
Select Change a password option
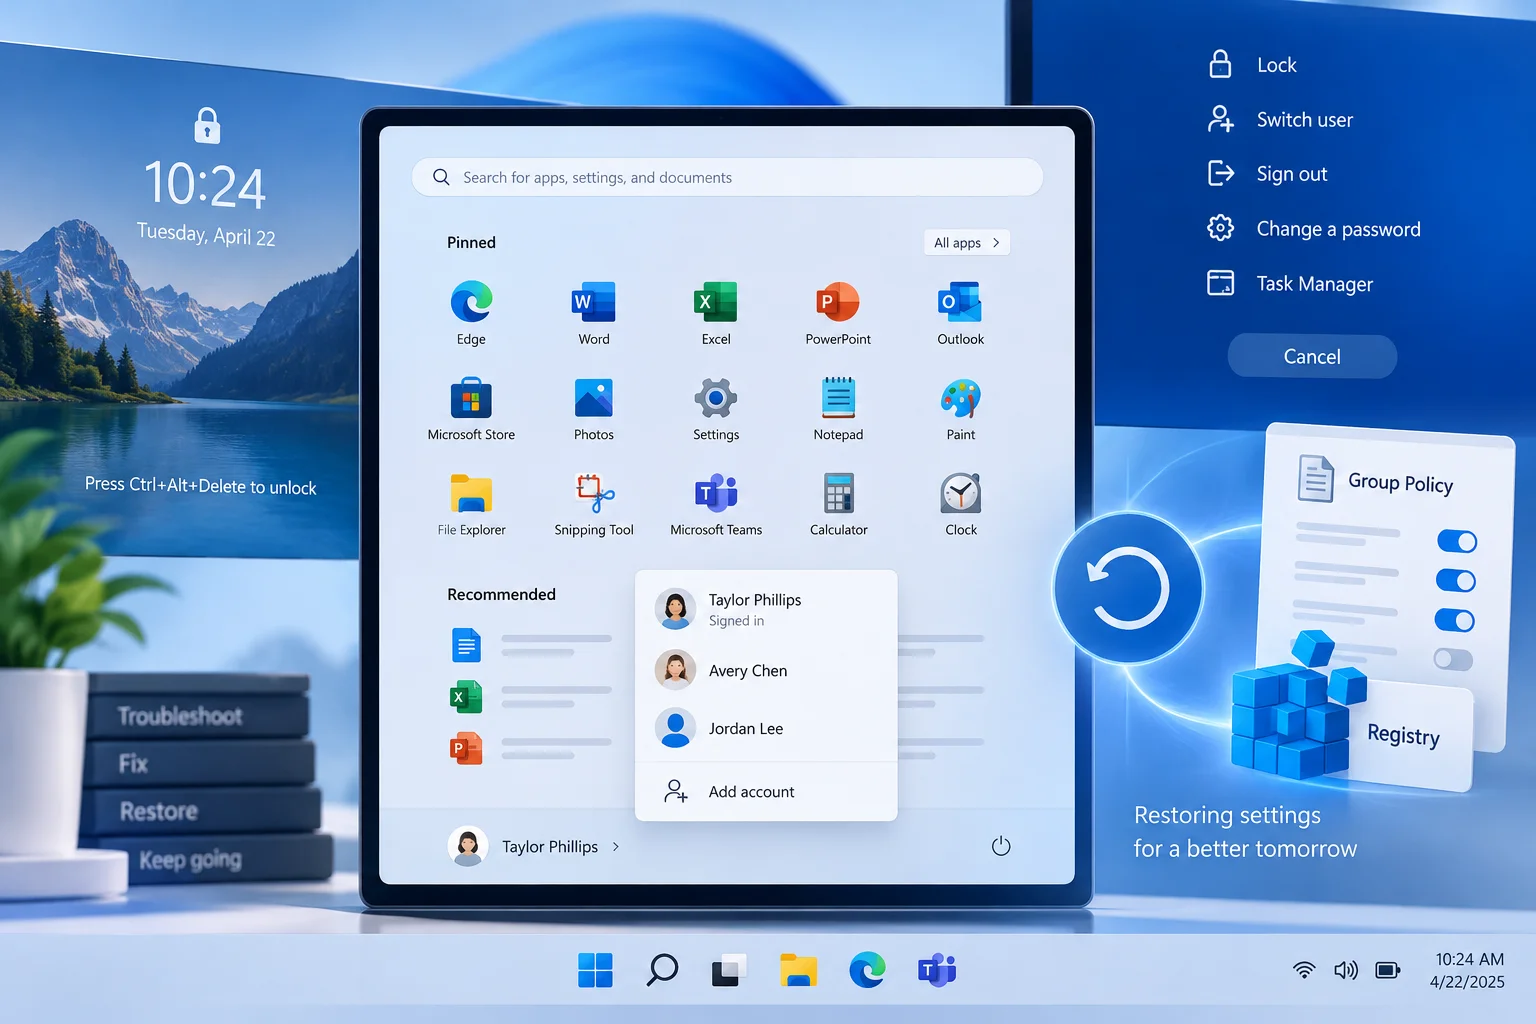[x=1313, y=229]
